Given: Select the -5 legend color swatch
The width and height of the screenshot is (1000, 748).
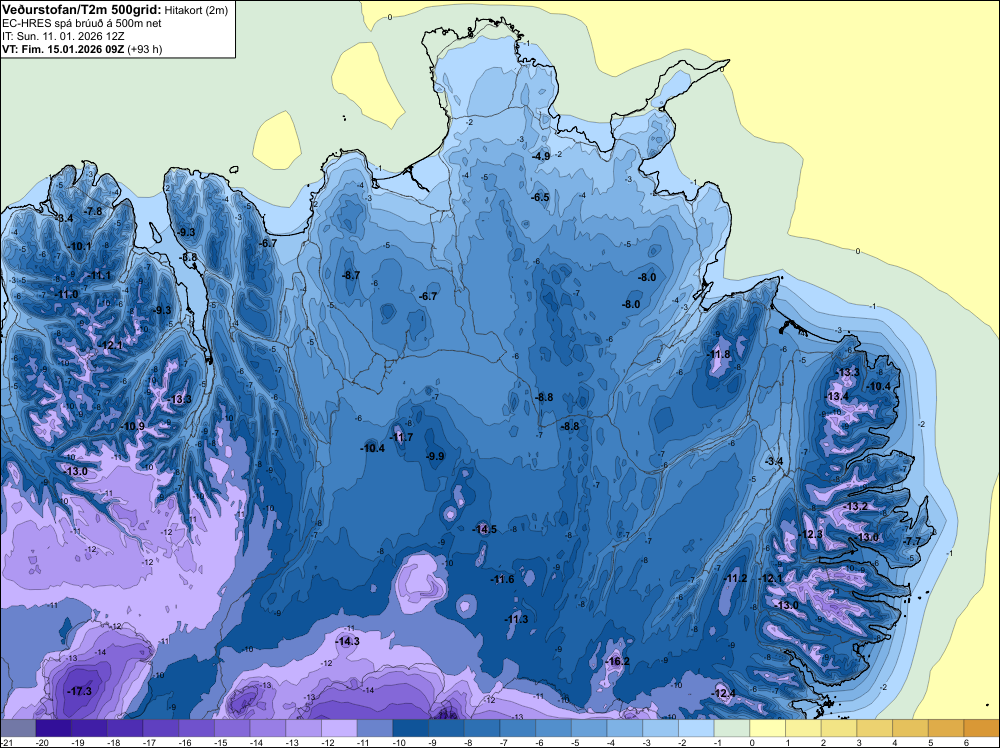Looking at the screenshot, I should tap(589, 728).
